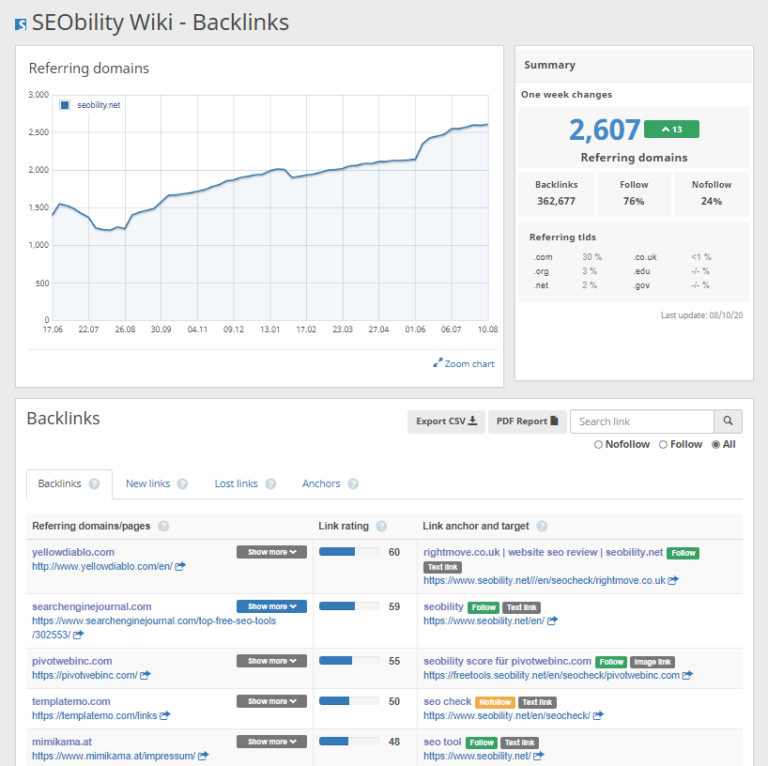Screen dimensions: 768x766
Task: Click the Export CSV button
Action: 446,421
